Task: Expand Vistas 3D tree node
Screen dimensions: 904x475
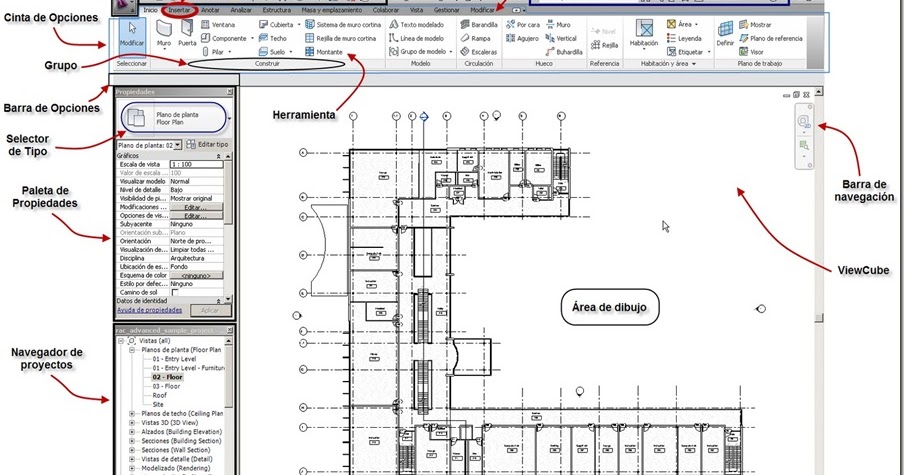Action: click(x=131, y=423)
